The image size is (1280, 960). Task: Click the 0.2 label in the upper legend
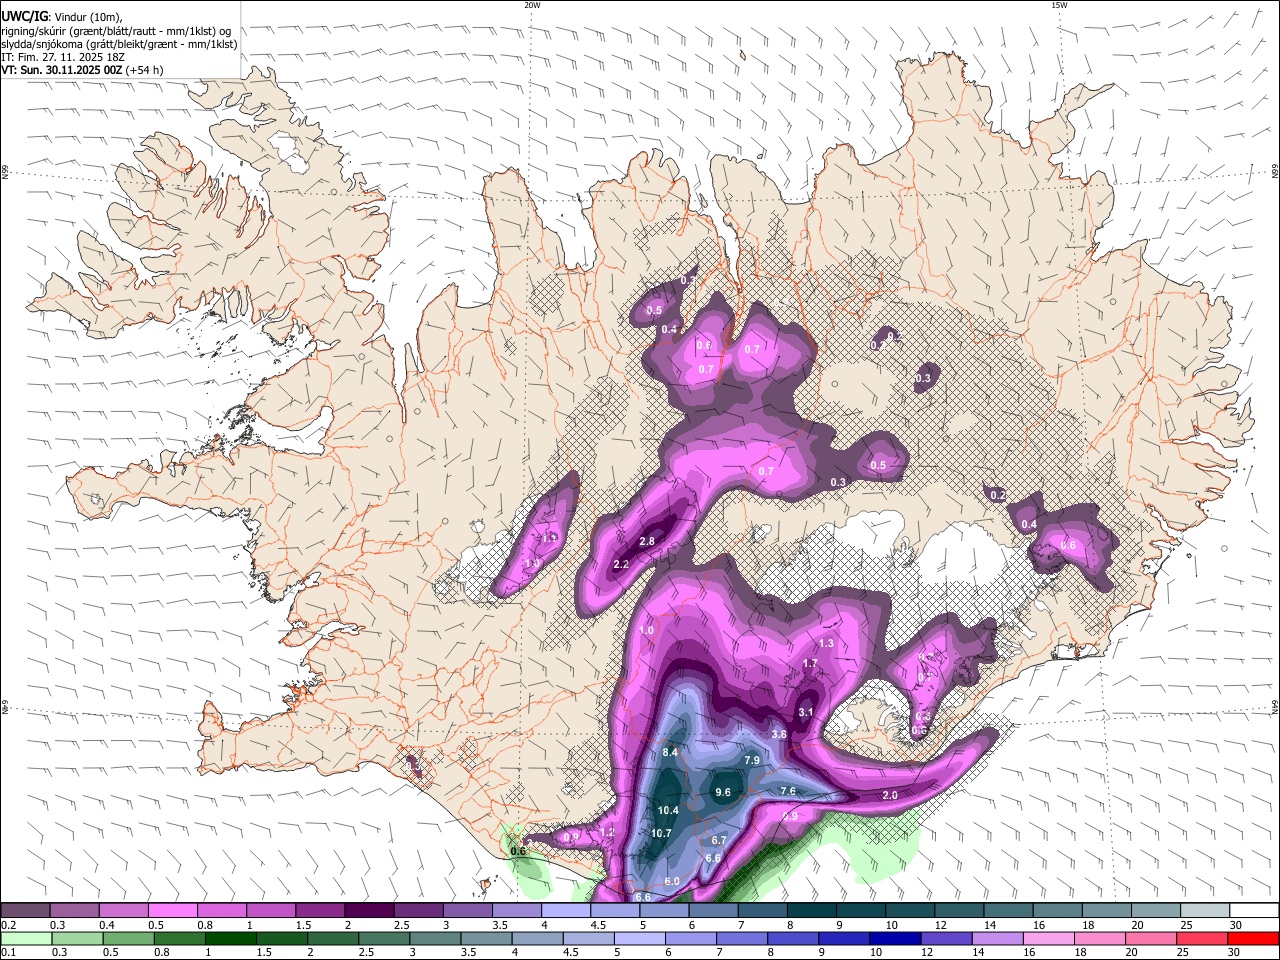point(8,925)
